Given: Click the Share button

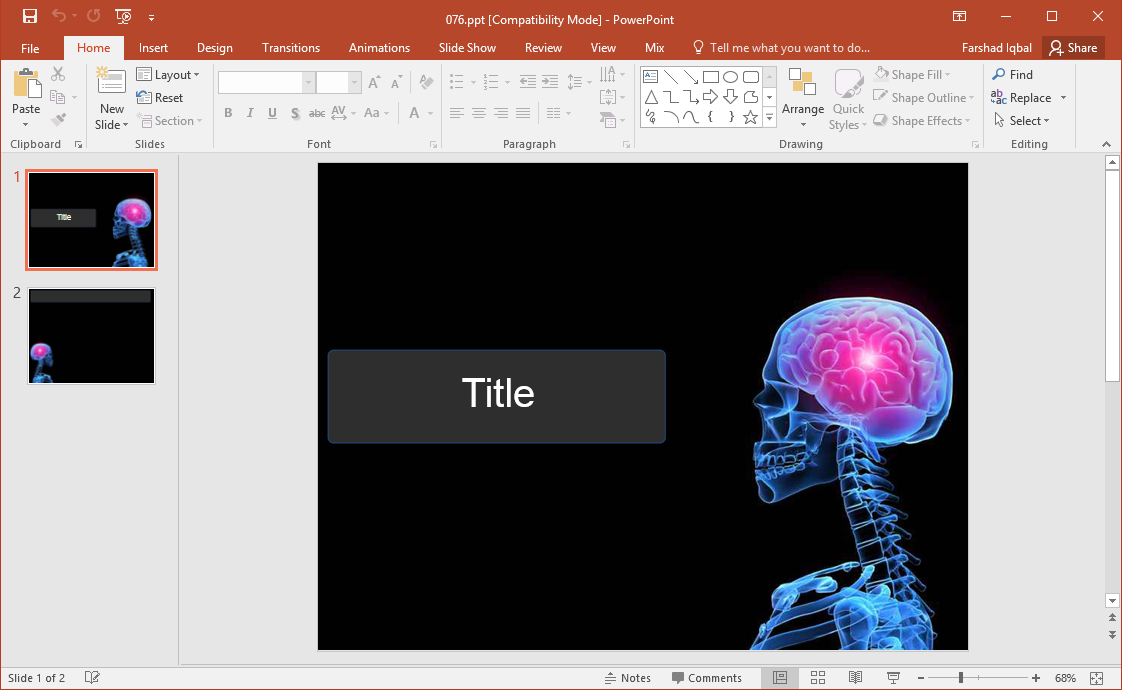Looking at the screenshot, I should pos(1073,48).
